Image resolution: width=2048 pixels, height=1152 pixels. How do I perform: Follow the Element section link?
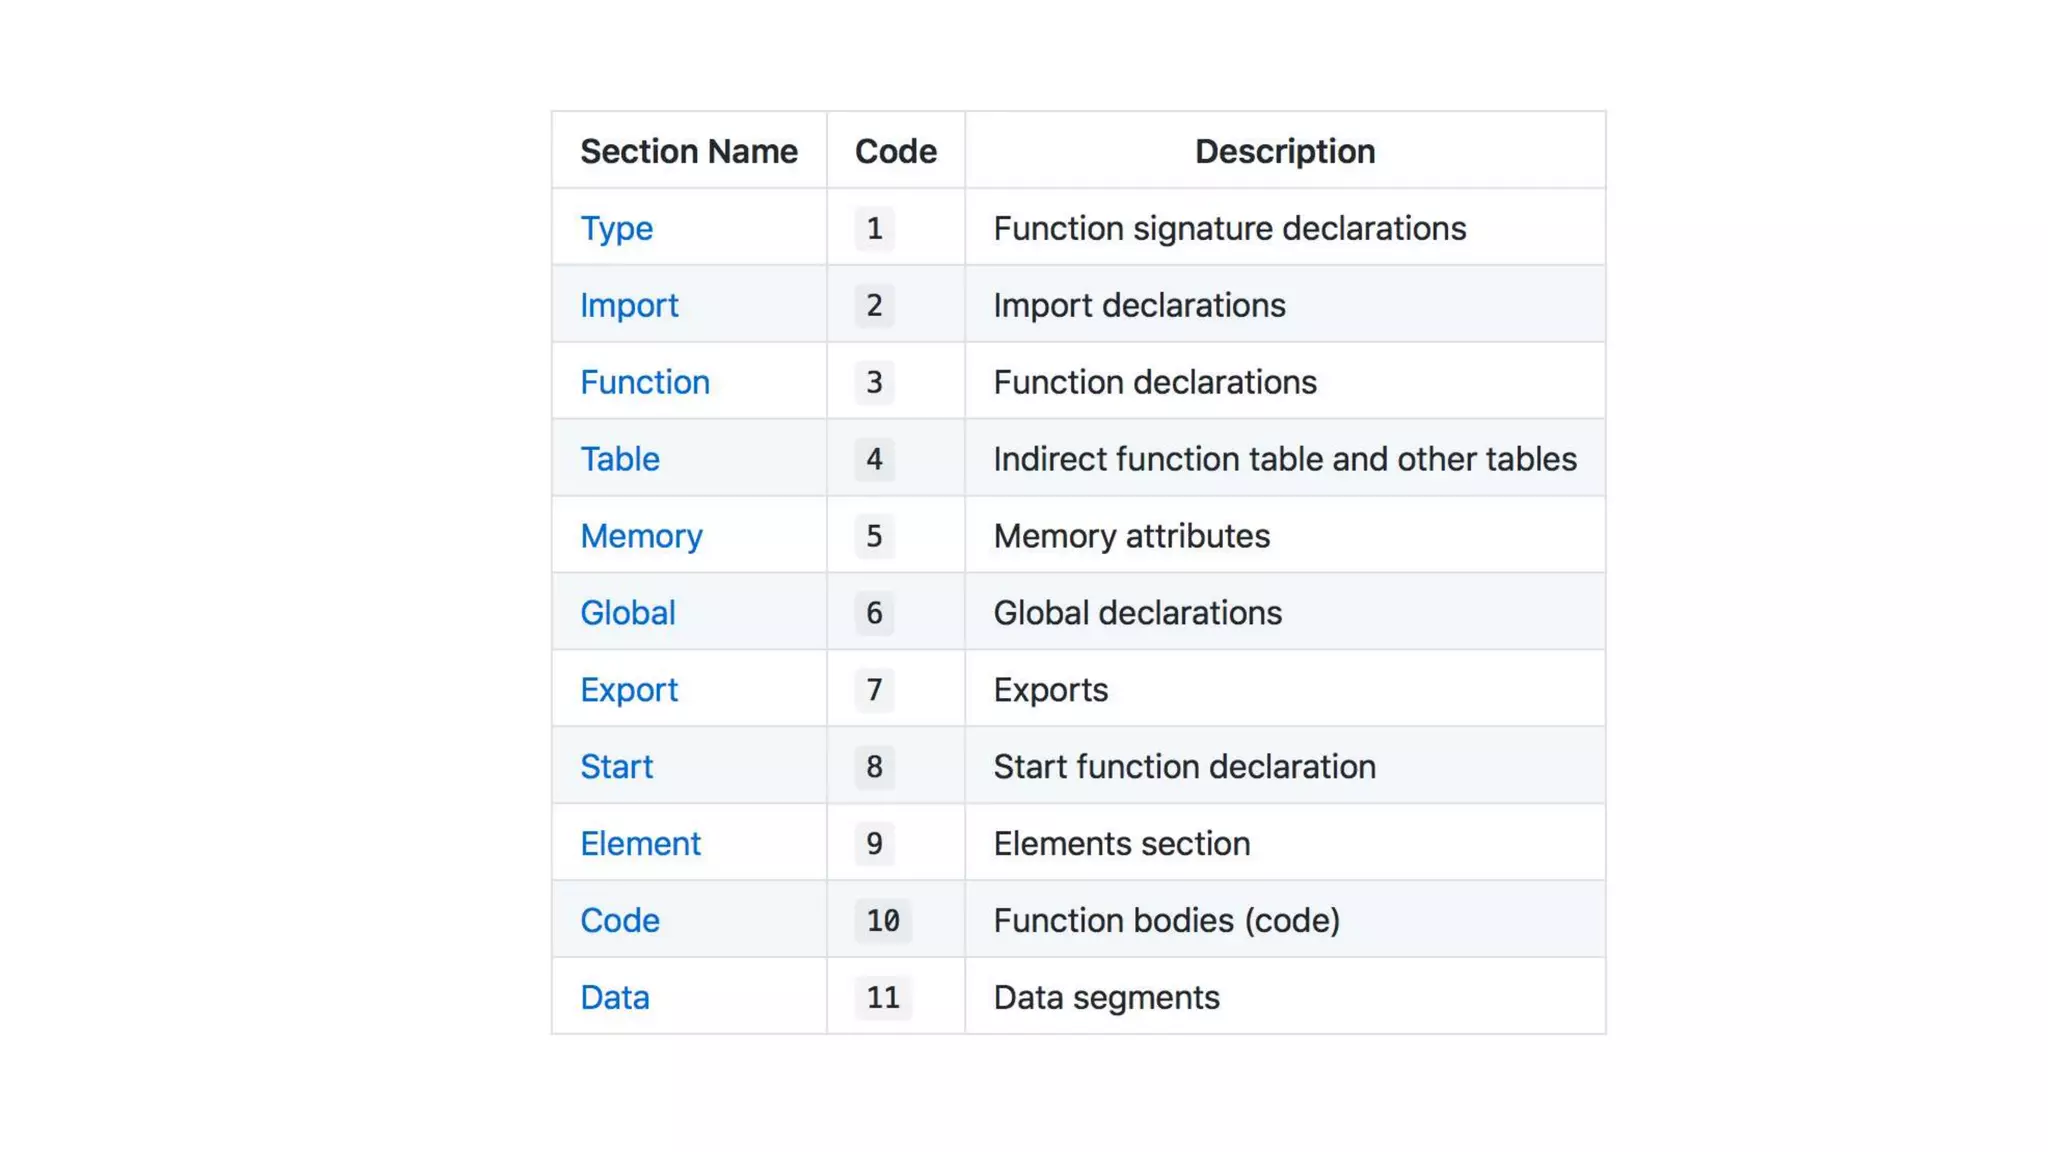click(640, 844)
